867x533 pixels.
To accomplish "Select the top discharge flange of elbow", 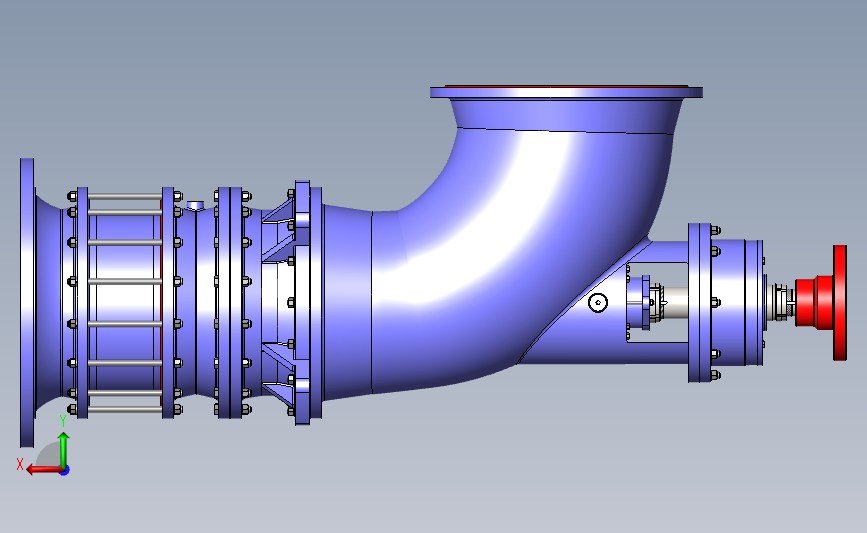I will pos(566,92).
